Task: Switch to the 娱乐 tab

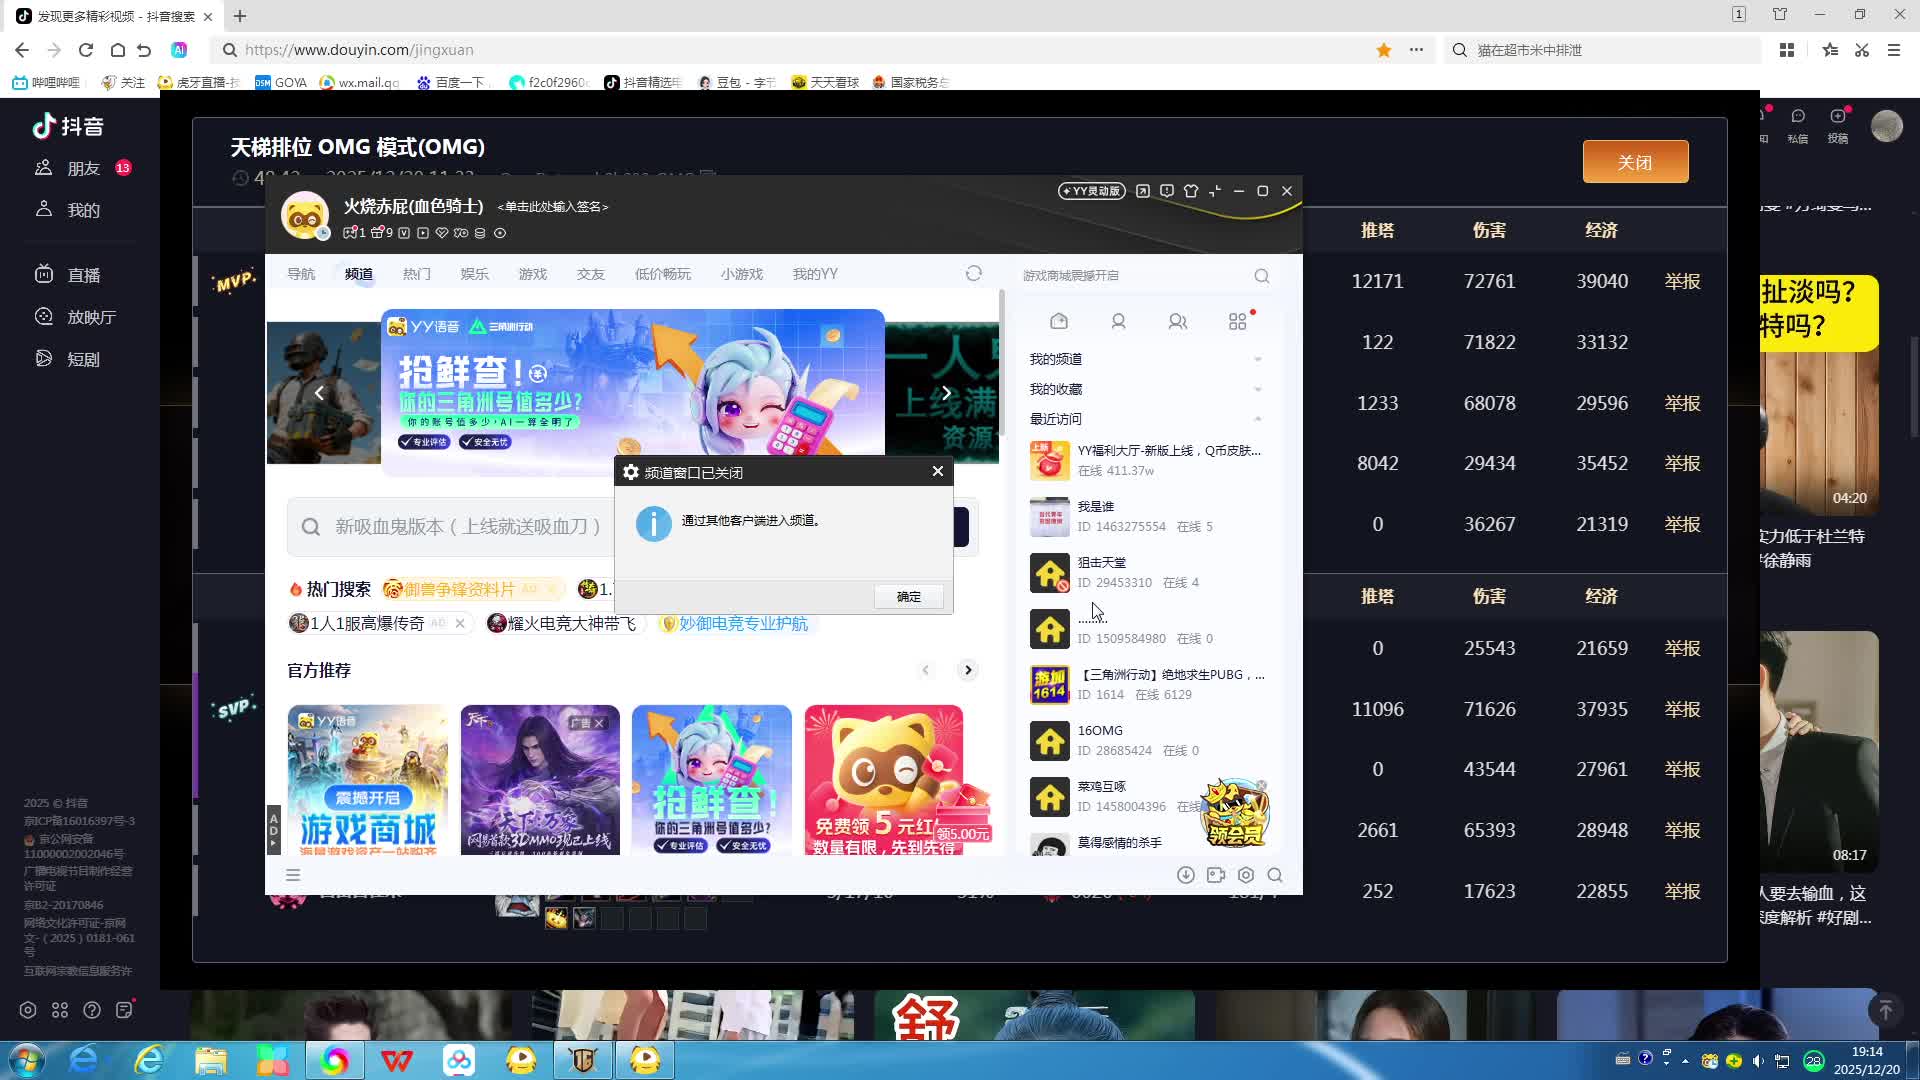Action: tap(474, 274)
